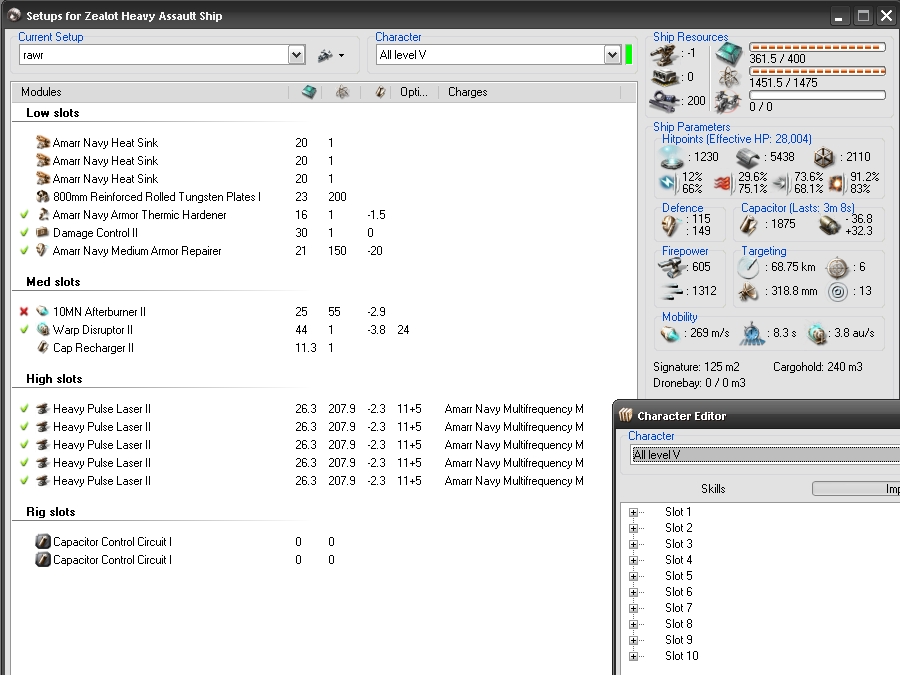Open the Character dropdown arrow for All level V
900x675 pixels.
point(612,55)
